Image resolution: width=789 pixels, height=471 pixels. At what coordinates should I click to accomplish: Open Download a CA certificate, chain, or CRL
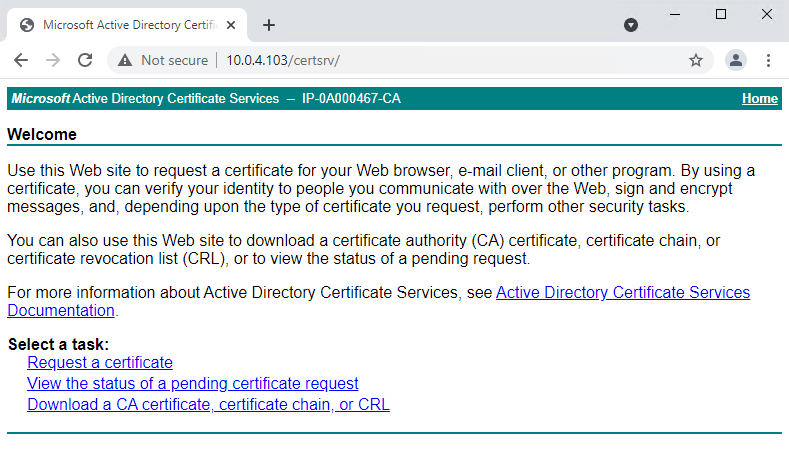(x=208, y=404)
